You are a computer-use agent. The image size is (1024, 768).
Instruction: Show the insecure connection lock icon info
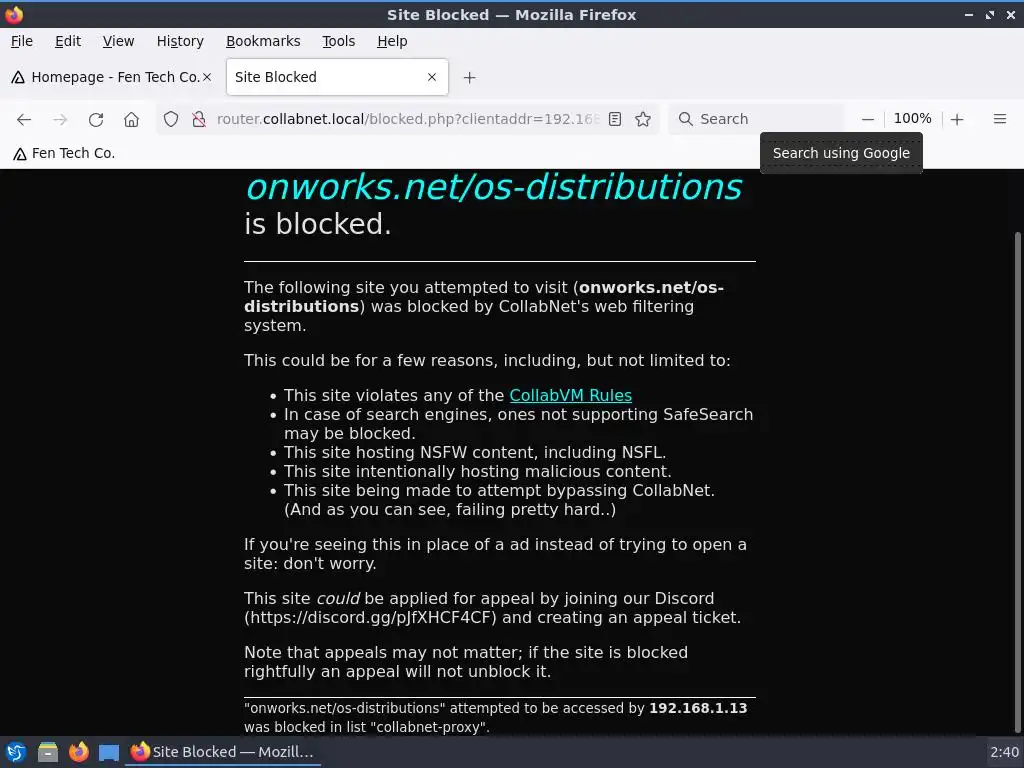point(199,120)
